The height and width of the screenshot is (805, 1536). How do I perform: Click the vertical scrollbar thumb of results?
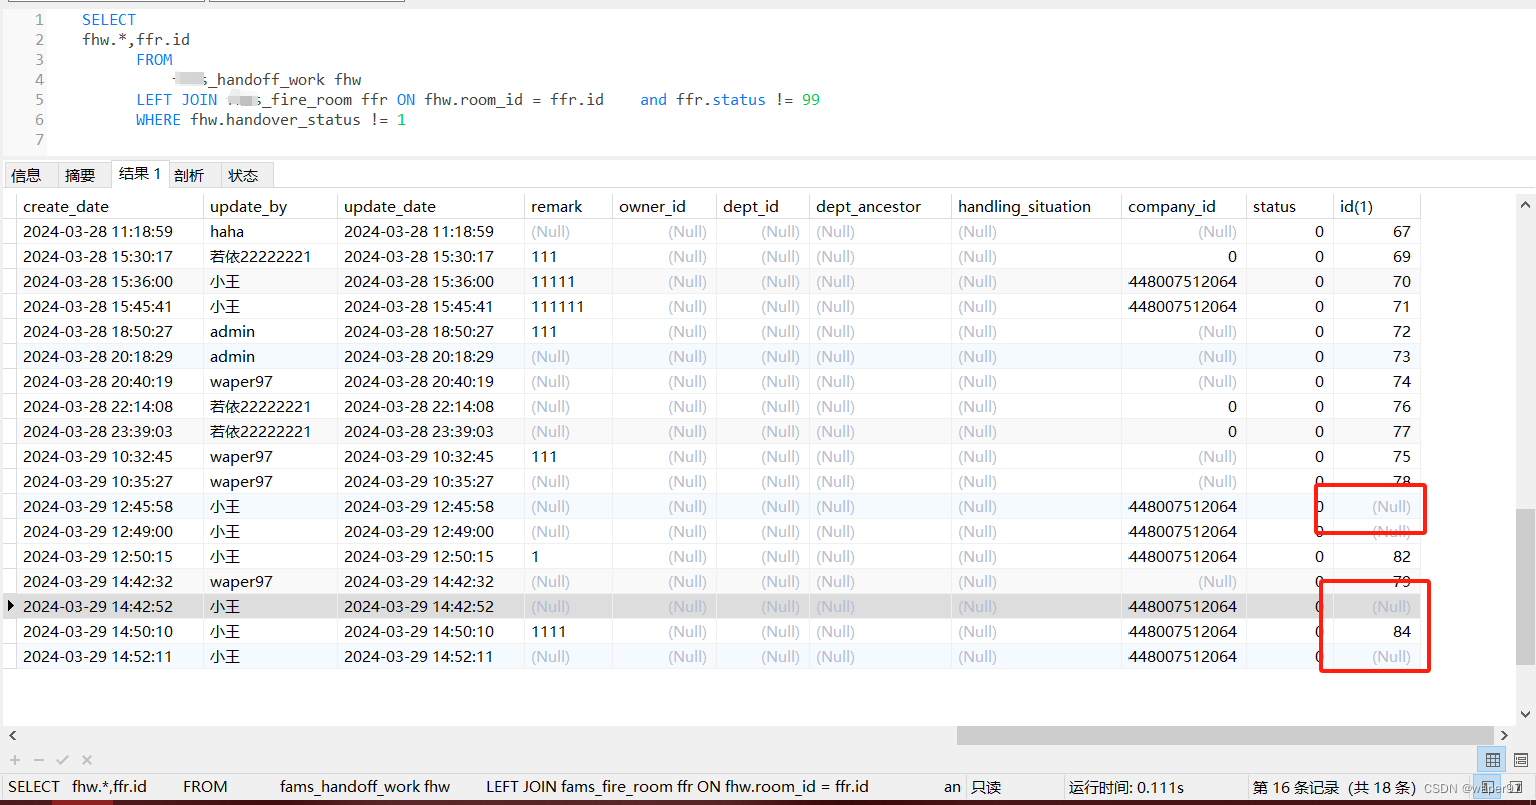point(1525,586)
